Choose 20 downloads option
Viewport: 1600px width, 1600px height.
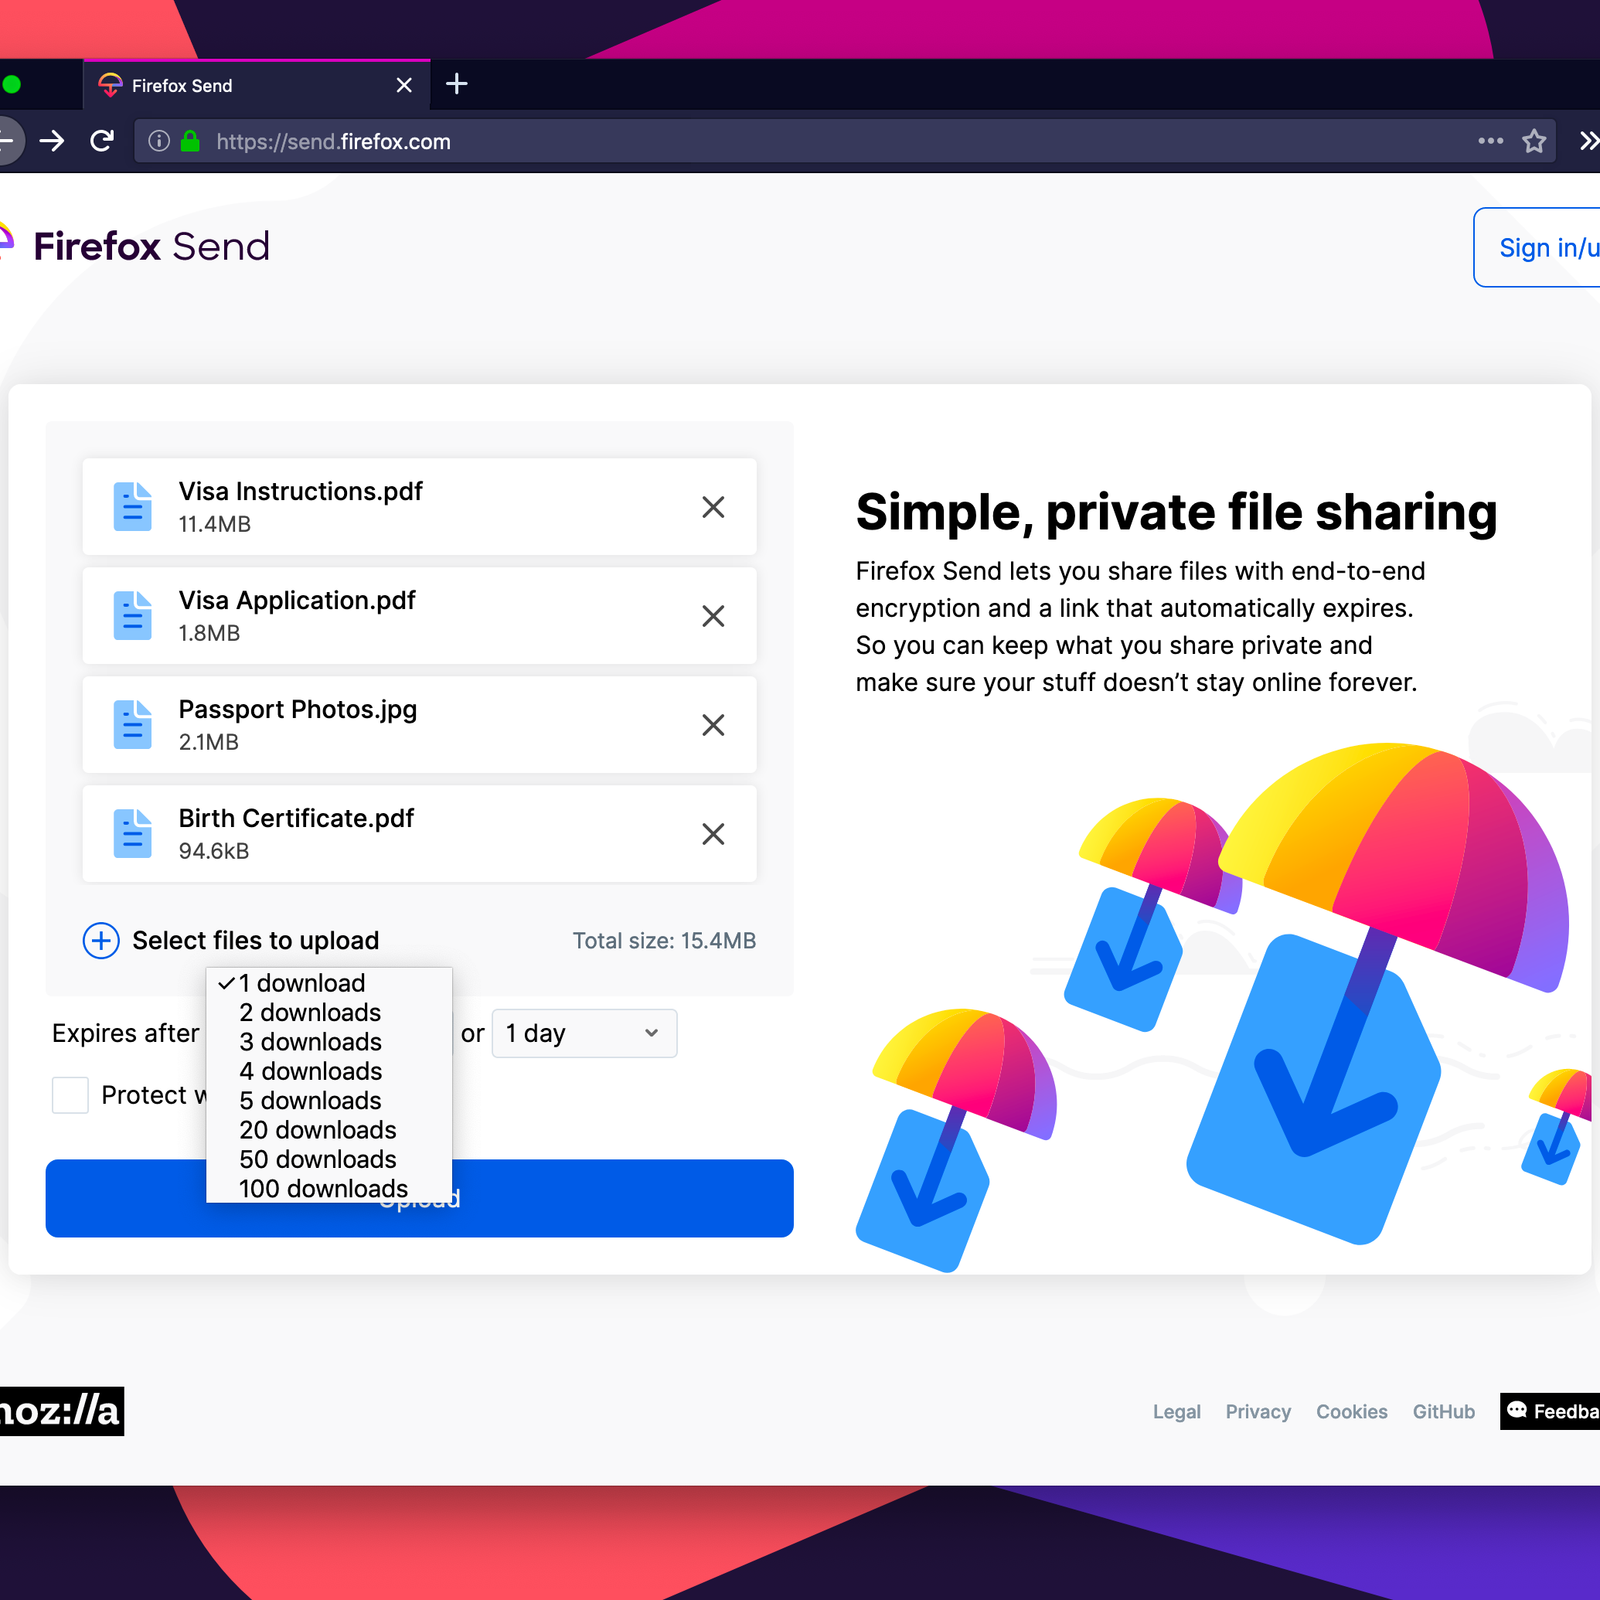click(329, 1130)
